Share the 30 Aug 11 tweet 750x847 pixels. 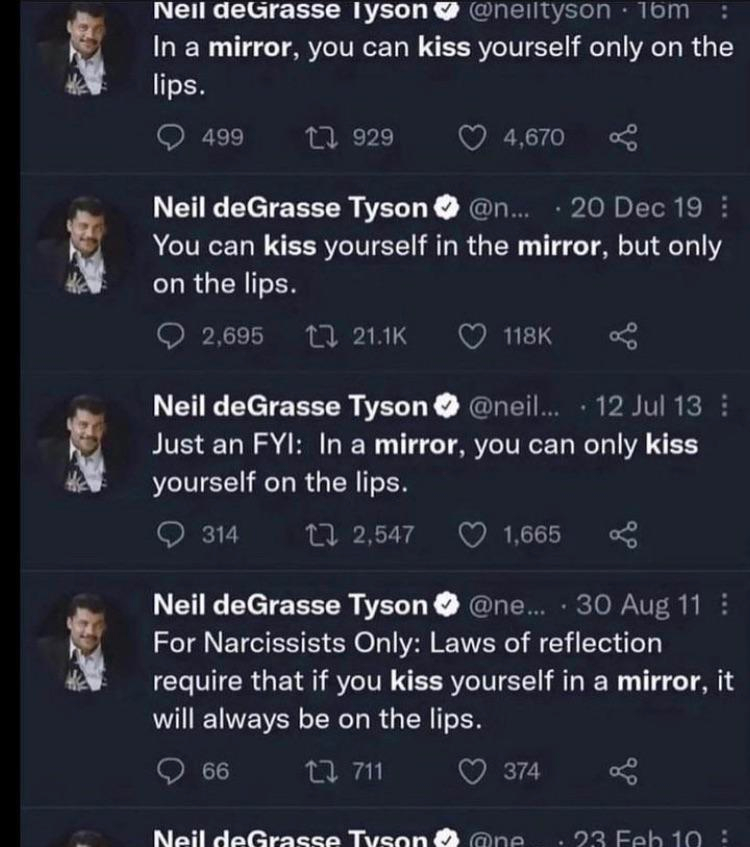(x=622, y=770)
